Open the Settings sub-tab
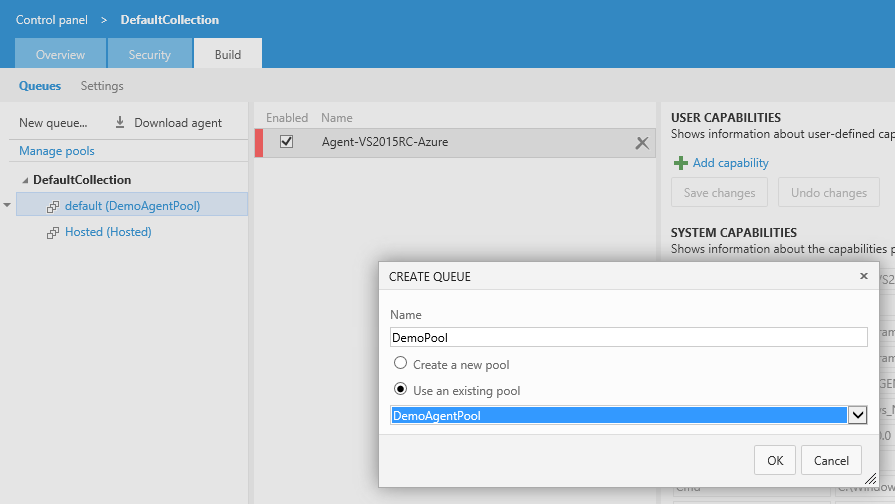The image size is (895, 504). pos(102,86)
